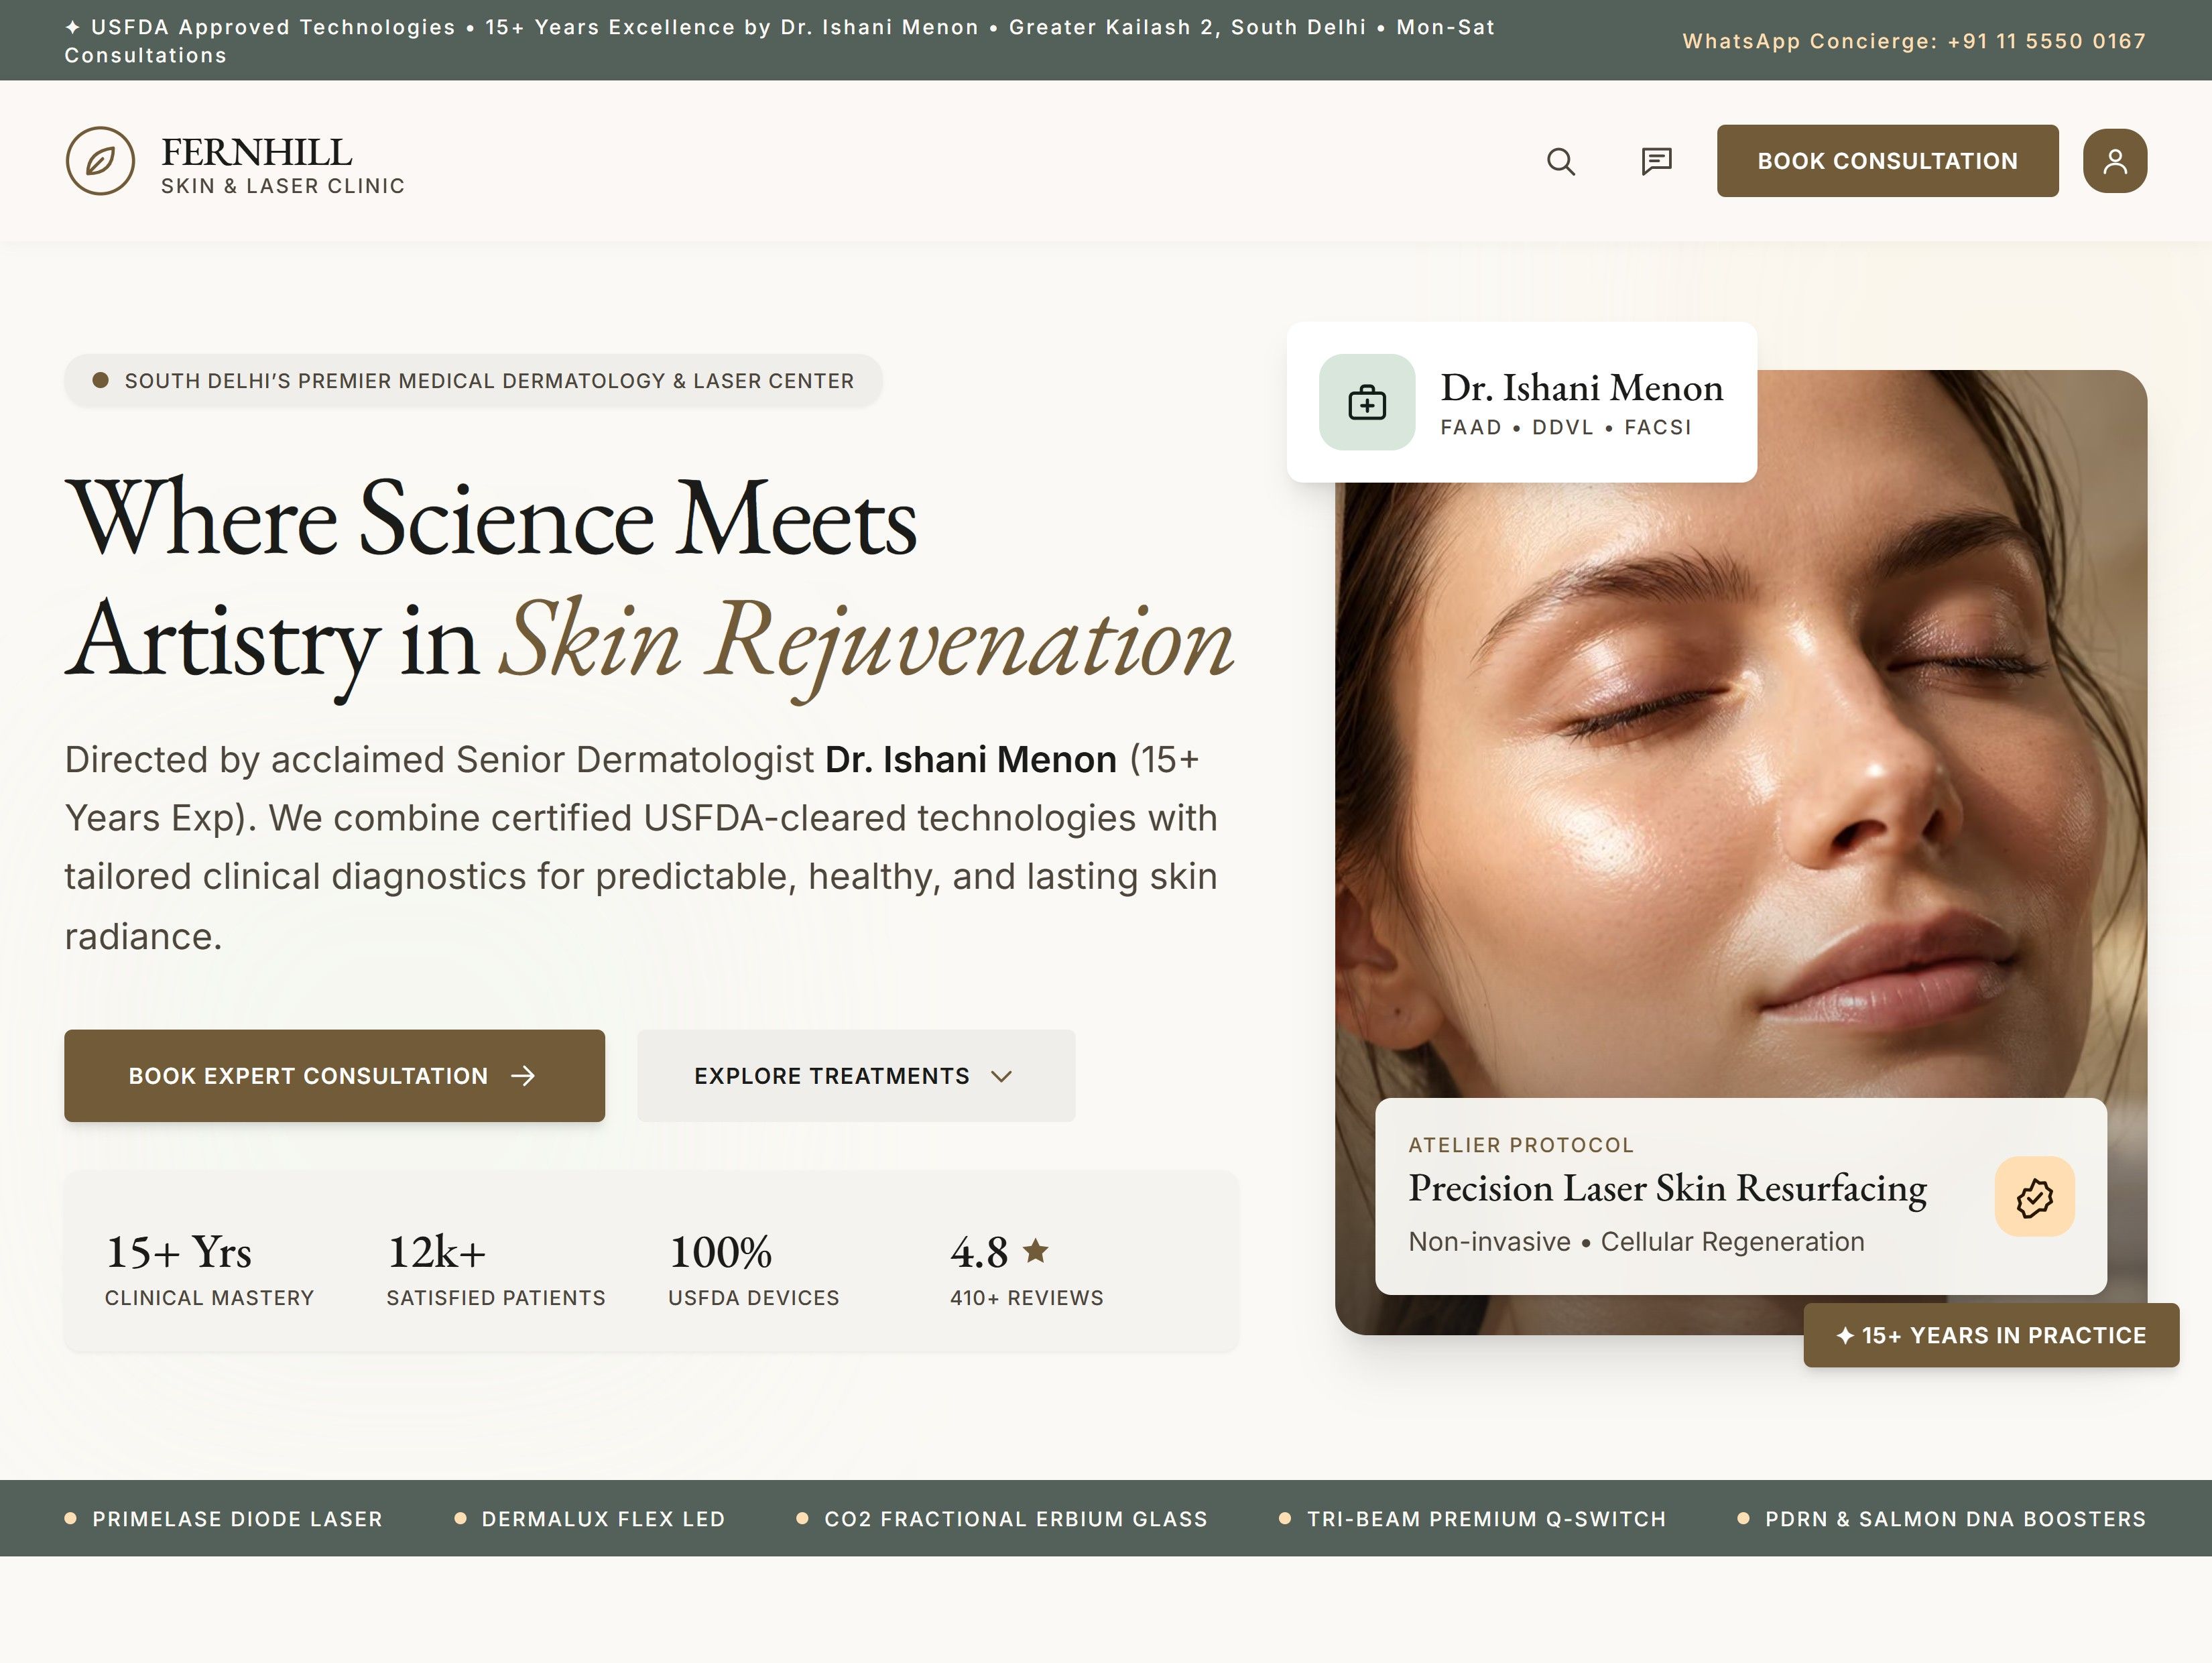
Task: Open the chat message icon
Action: (1657, 161)
